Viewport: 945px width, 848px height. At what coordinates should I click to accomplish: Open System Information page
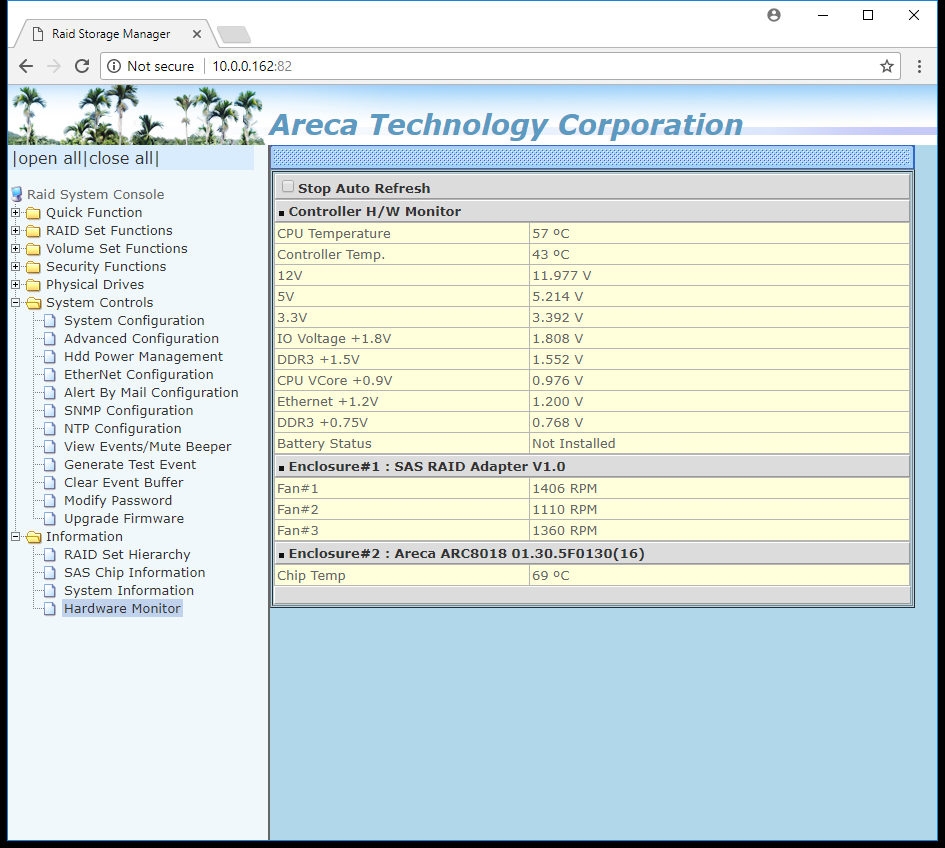(x=129, y=591)
